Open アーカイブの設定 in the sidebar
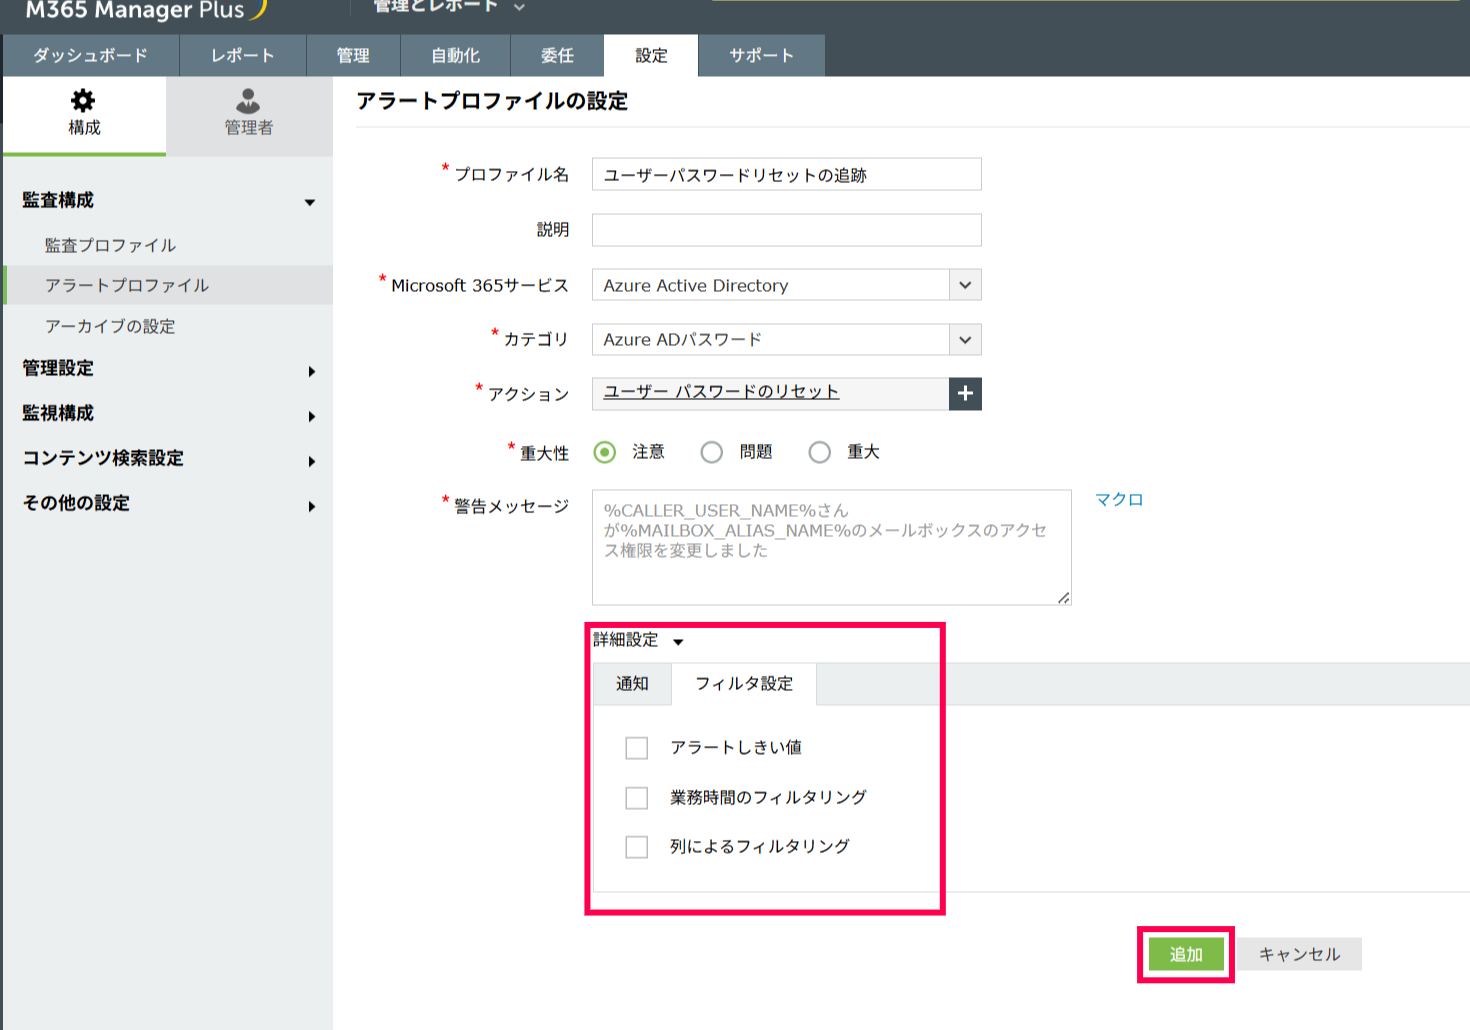This screenshot has height=1030, width=1470. 110,327
